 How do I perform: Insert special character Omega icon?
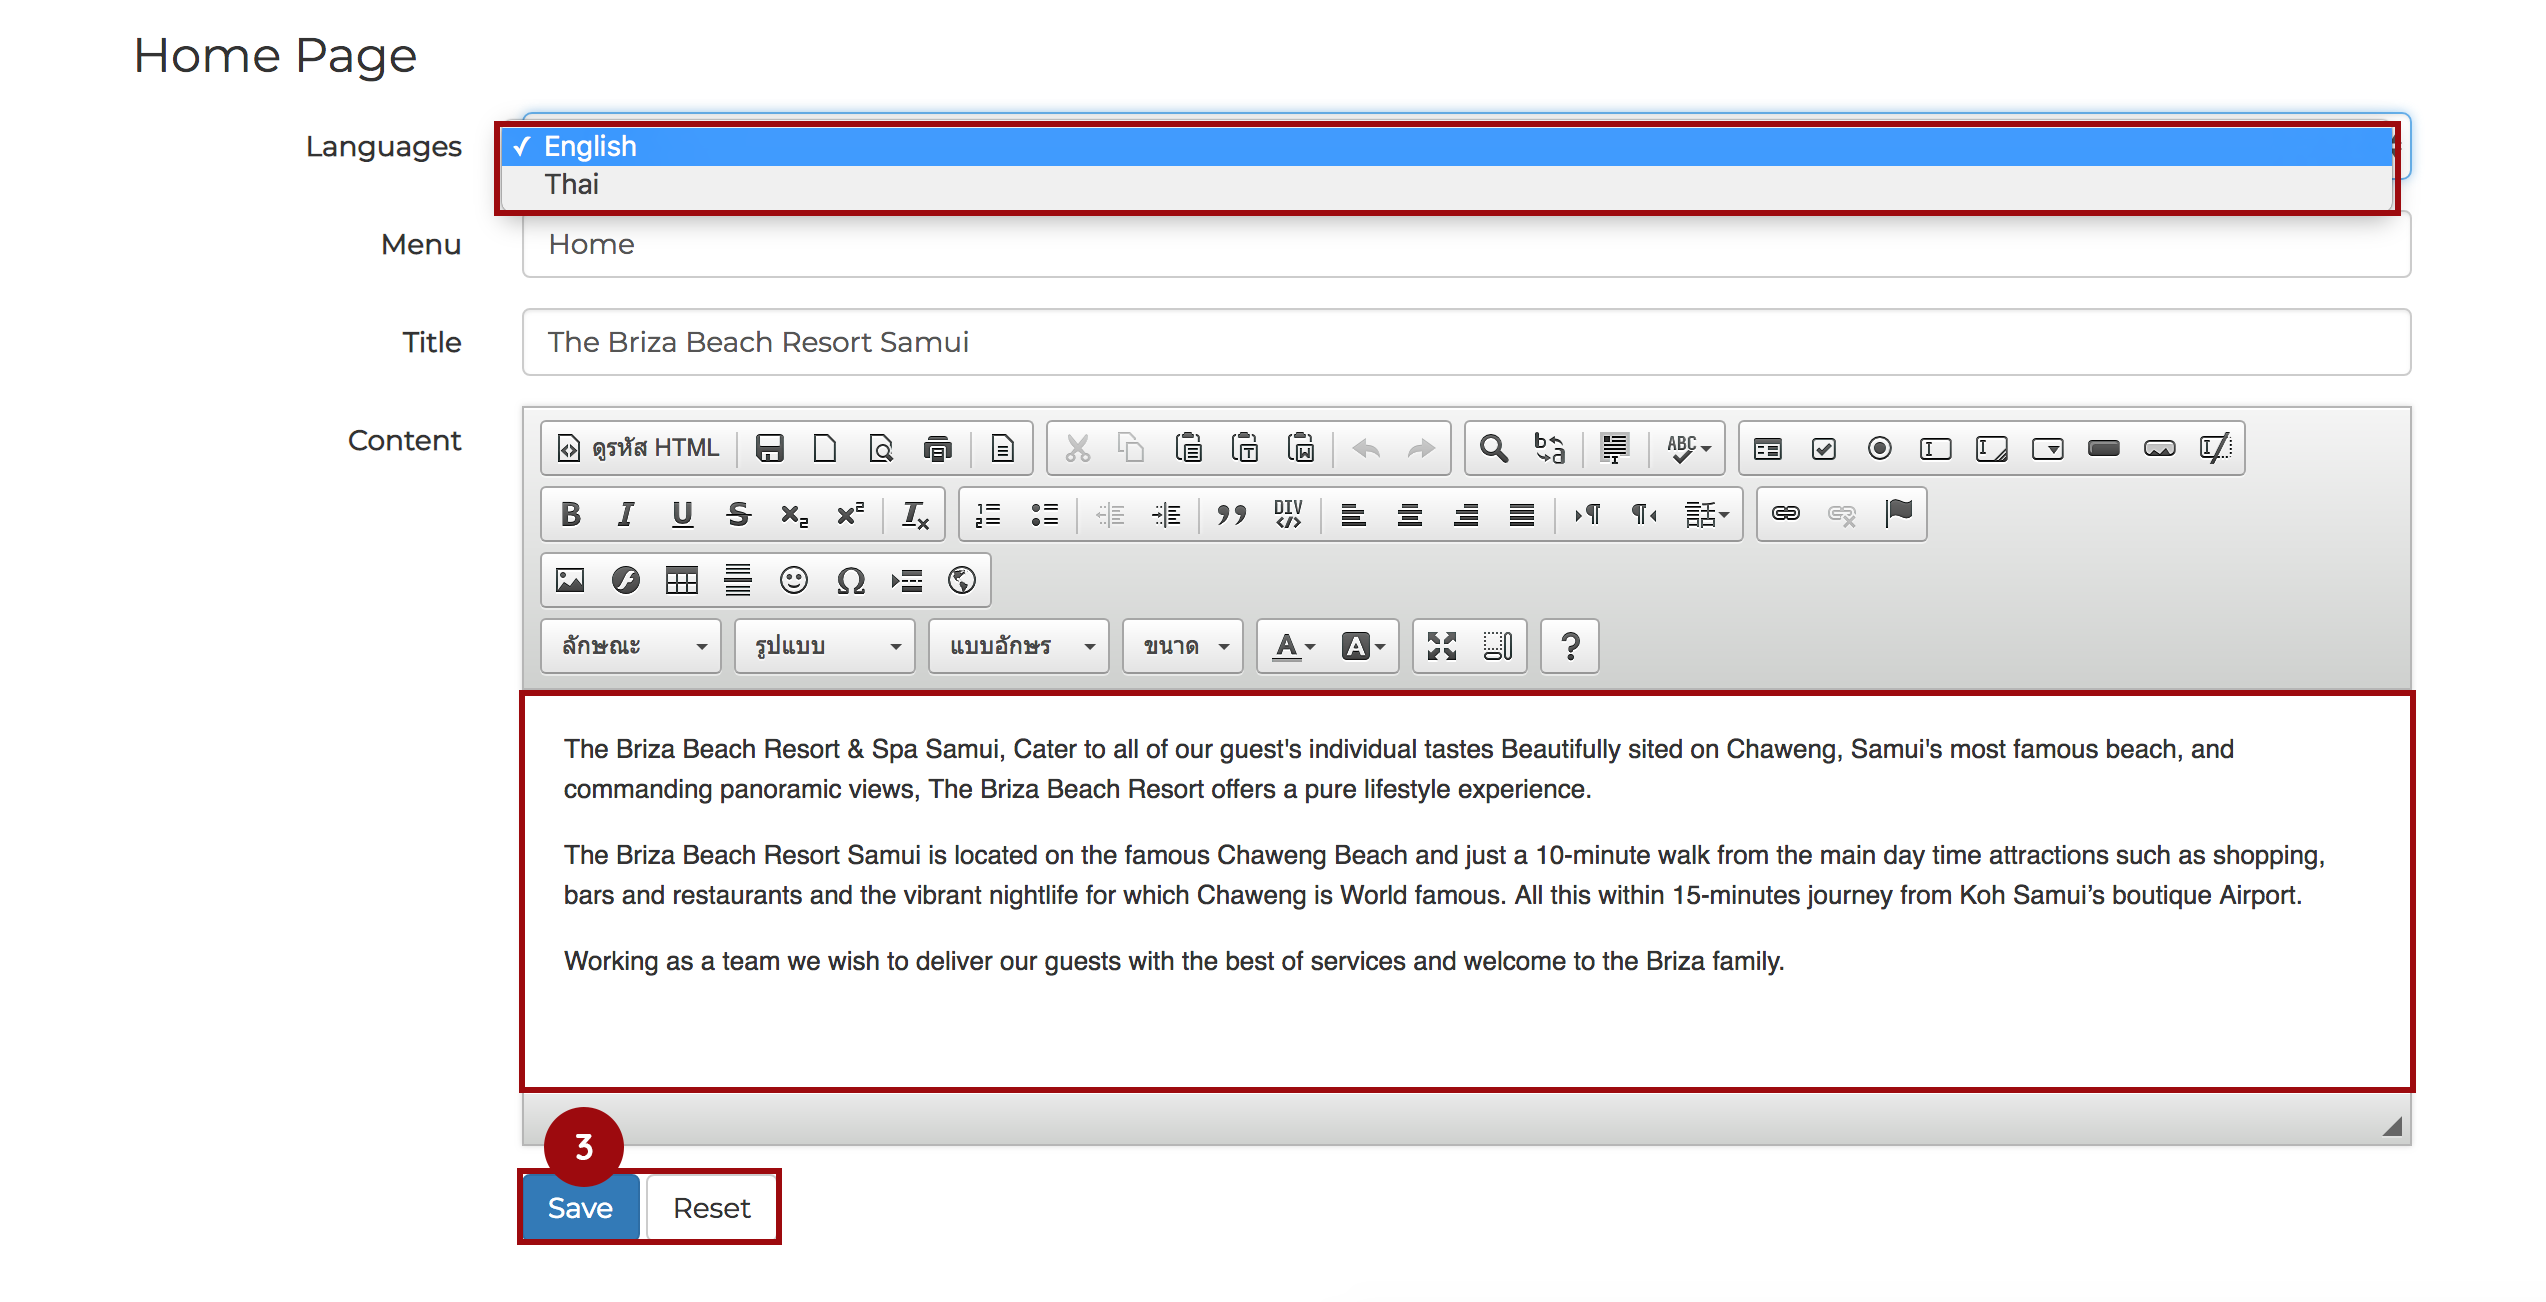click(x=850, y=580)
